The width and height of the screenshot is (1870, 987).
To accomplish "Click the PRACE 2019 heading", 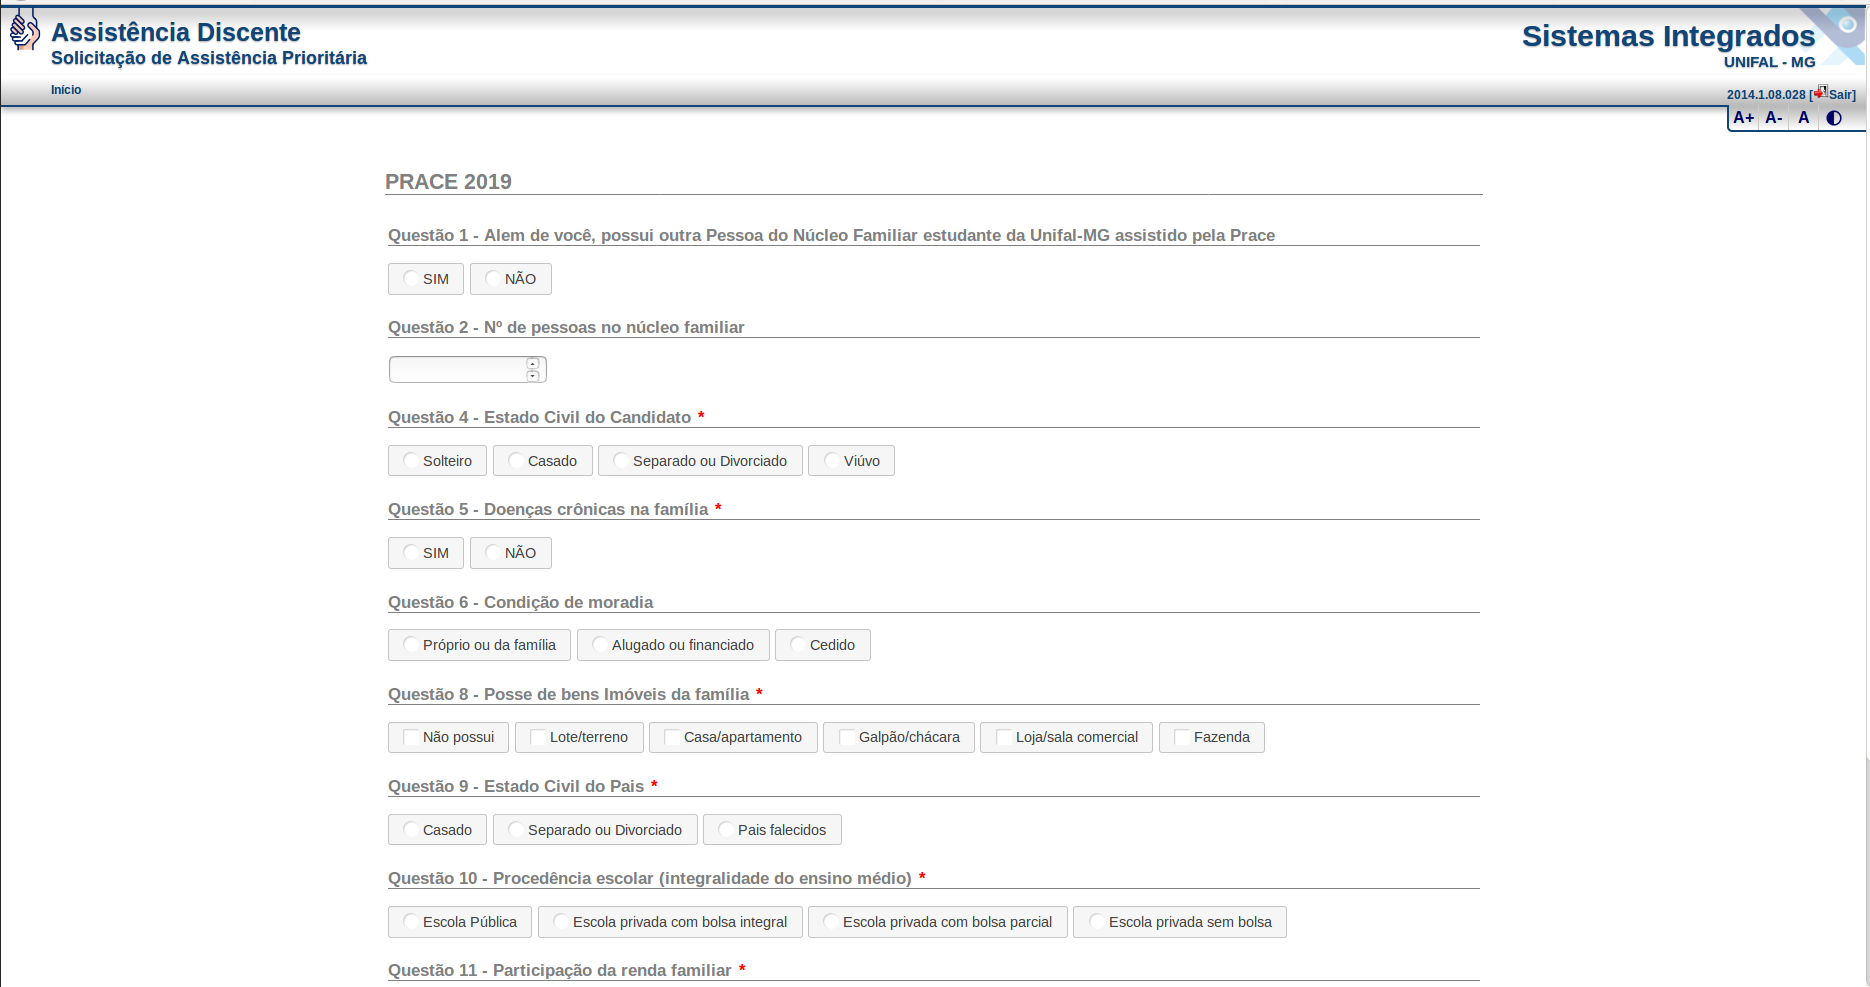I will point(448,182).
